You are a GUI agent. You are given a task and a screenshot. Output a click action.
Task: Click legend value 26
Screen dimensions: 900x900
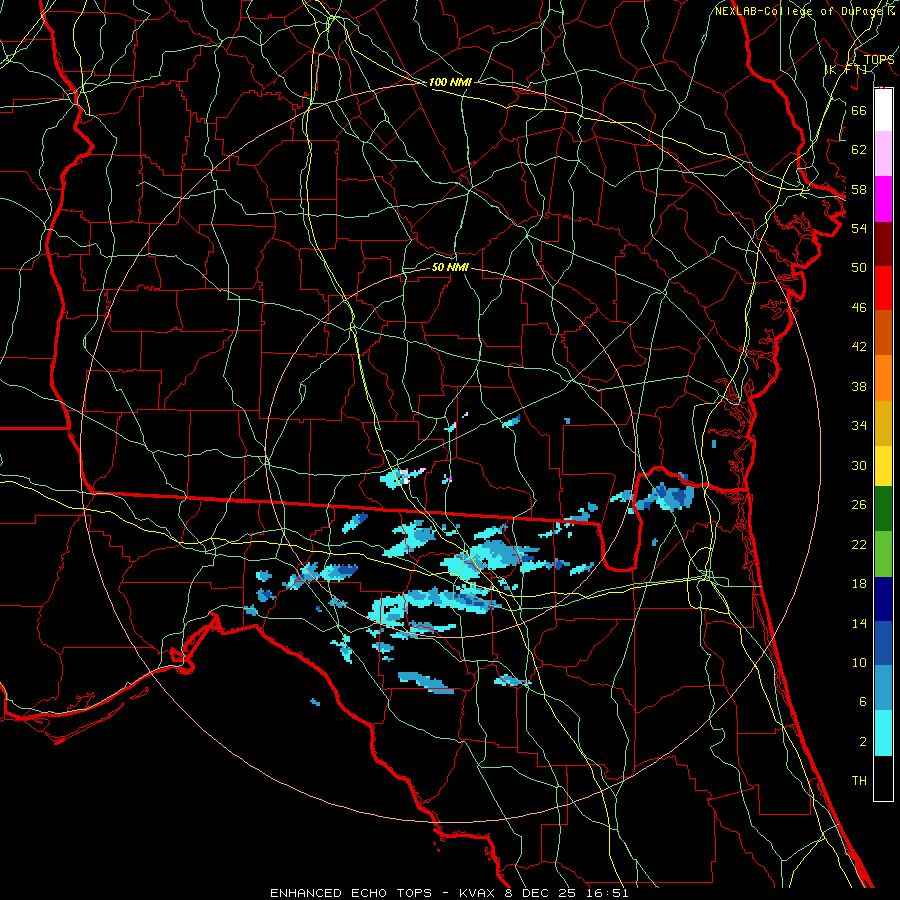point(859,505)
